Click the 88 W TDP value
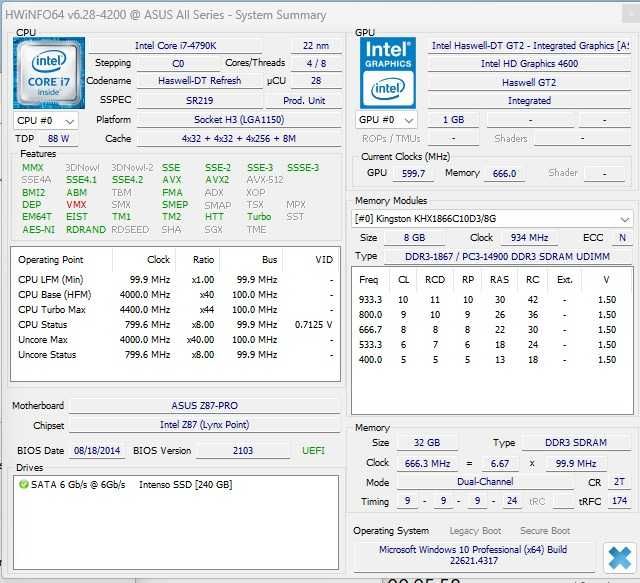 pyautogui.click(x=58, y=138)
